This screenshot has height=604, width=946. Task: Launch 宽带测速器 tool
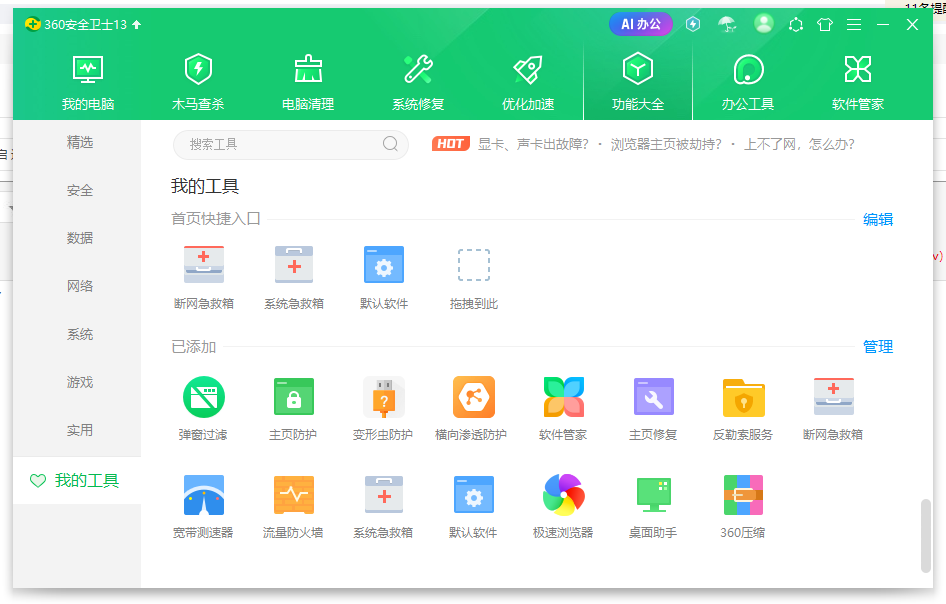click(203, 506)
